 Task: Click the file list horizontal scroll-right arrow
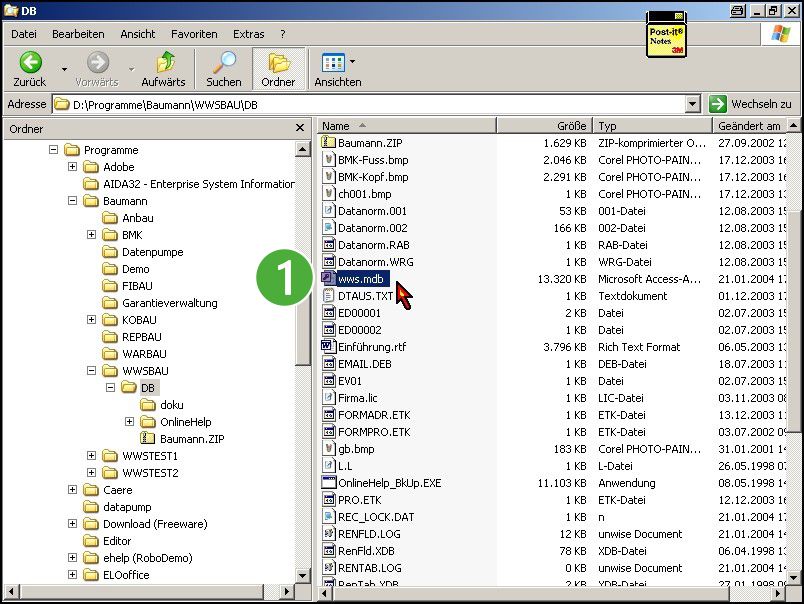pyautogui.click(x=778, y=594)
